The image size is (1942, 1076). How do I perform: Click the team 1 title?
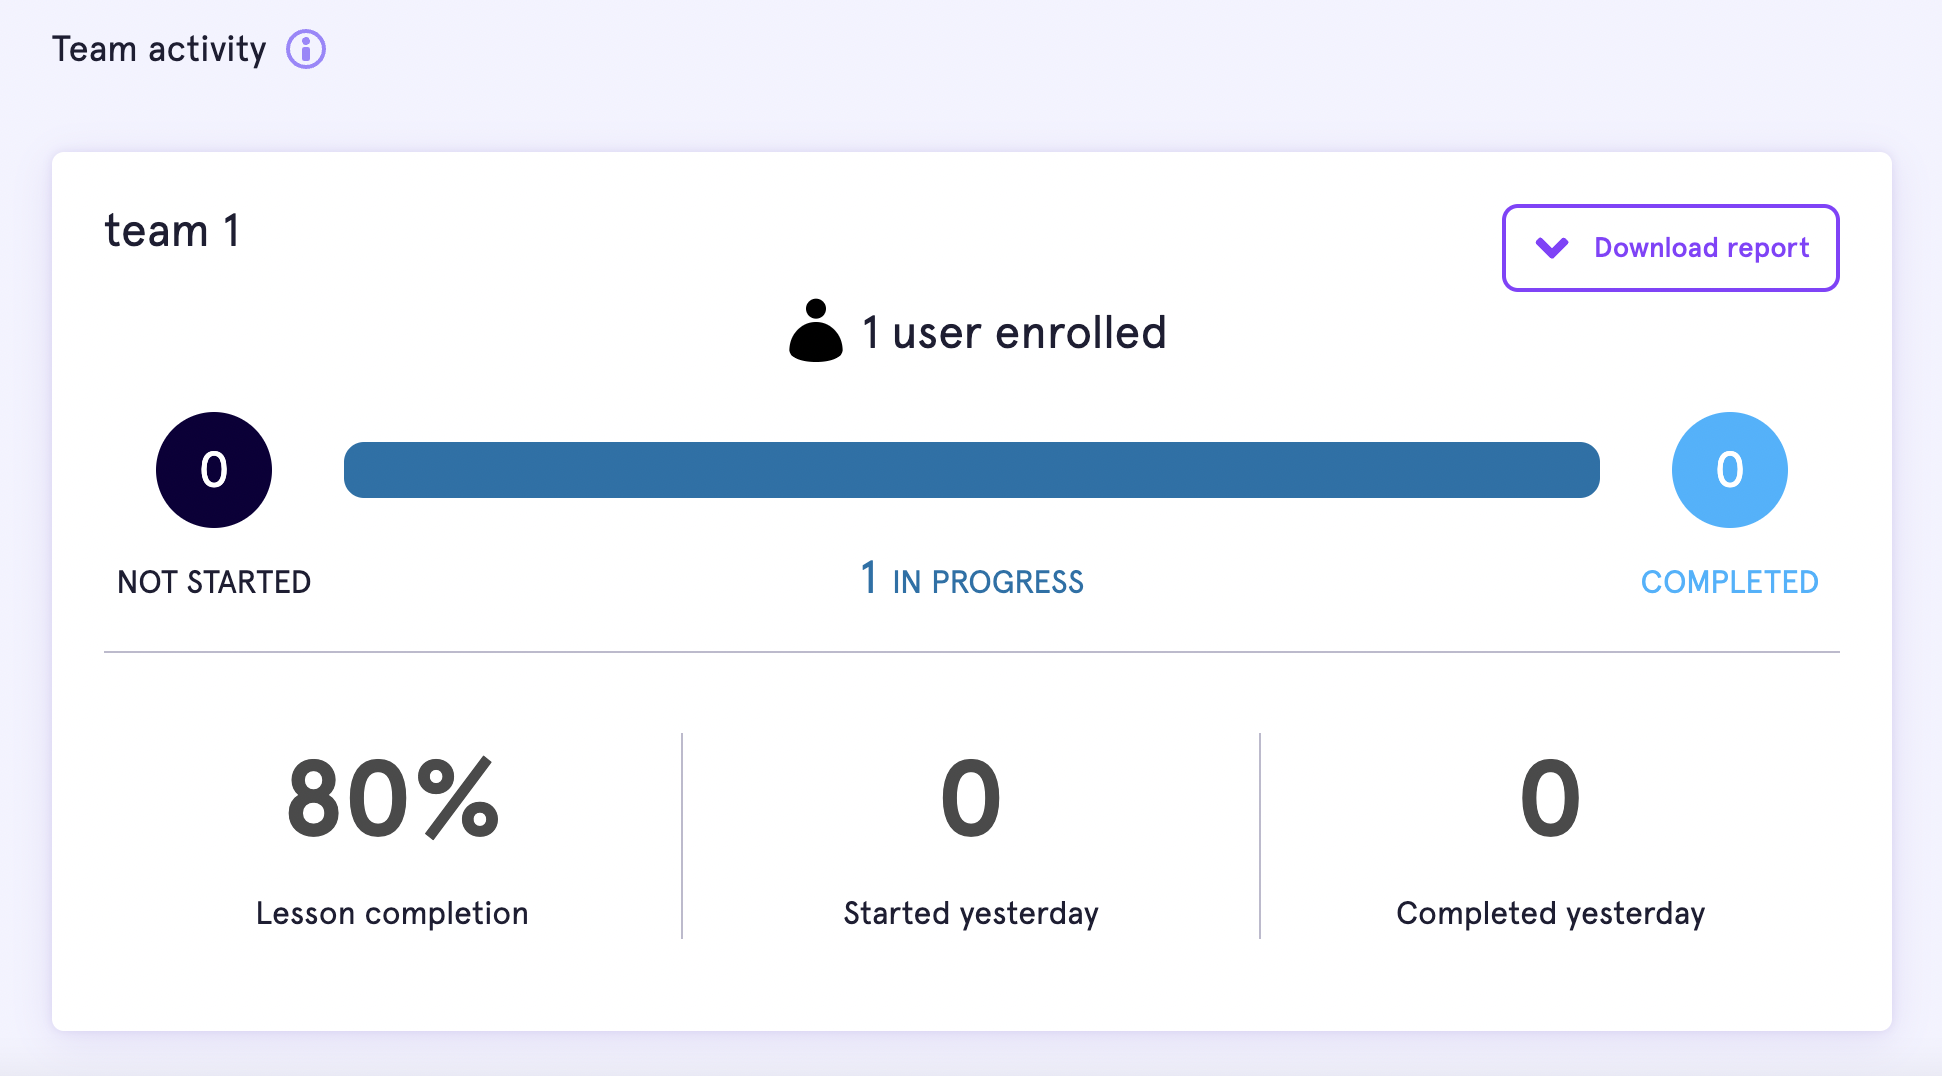[172, 231]
